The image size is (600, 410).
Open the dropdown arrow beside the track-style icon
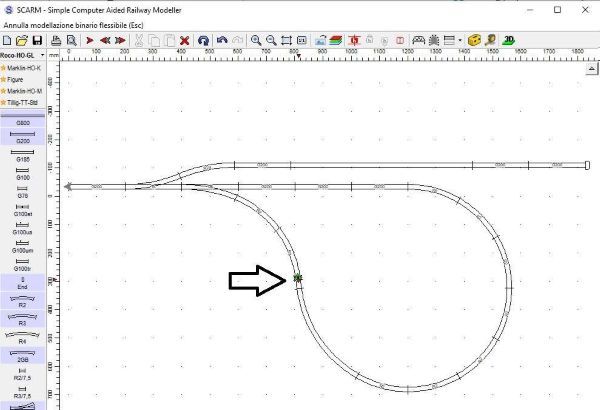coord(460,41)
